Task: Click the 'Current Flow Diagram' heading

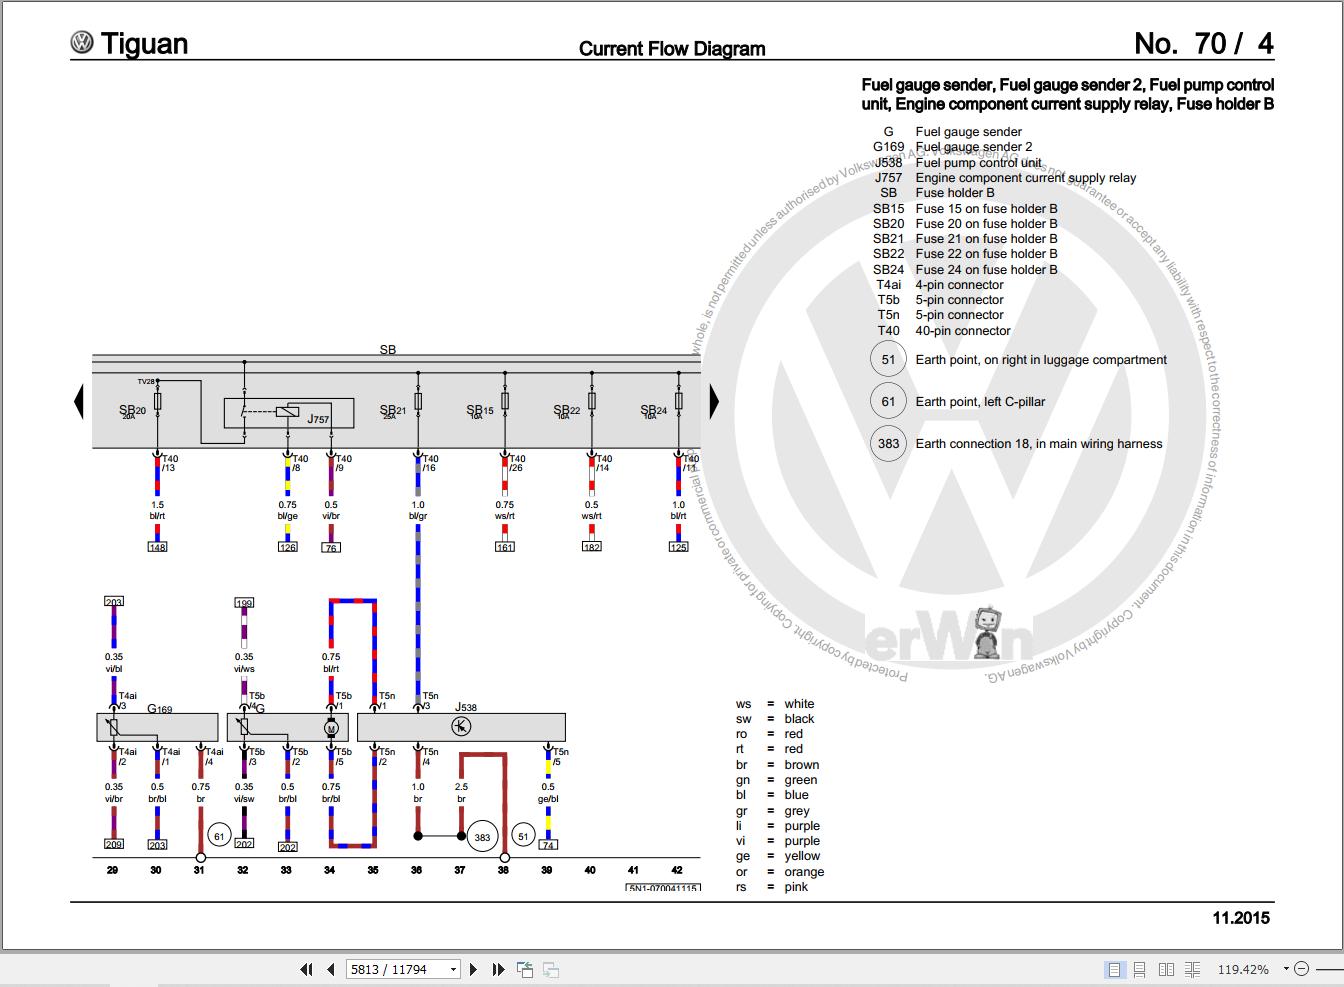Action: click(x=672, y=49)
